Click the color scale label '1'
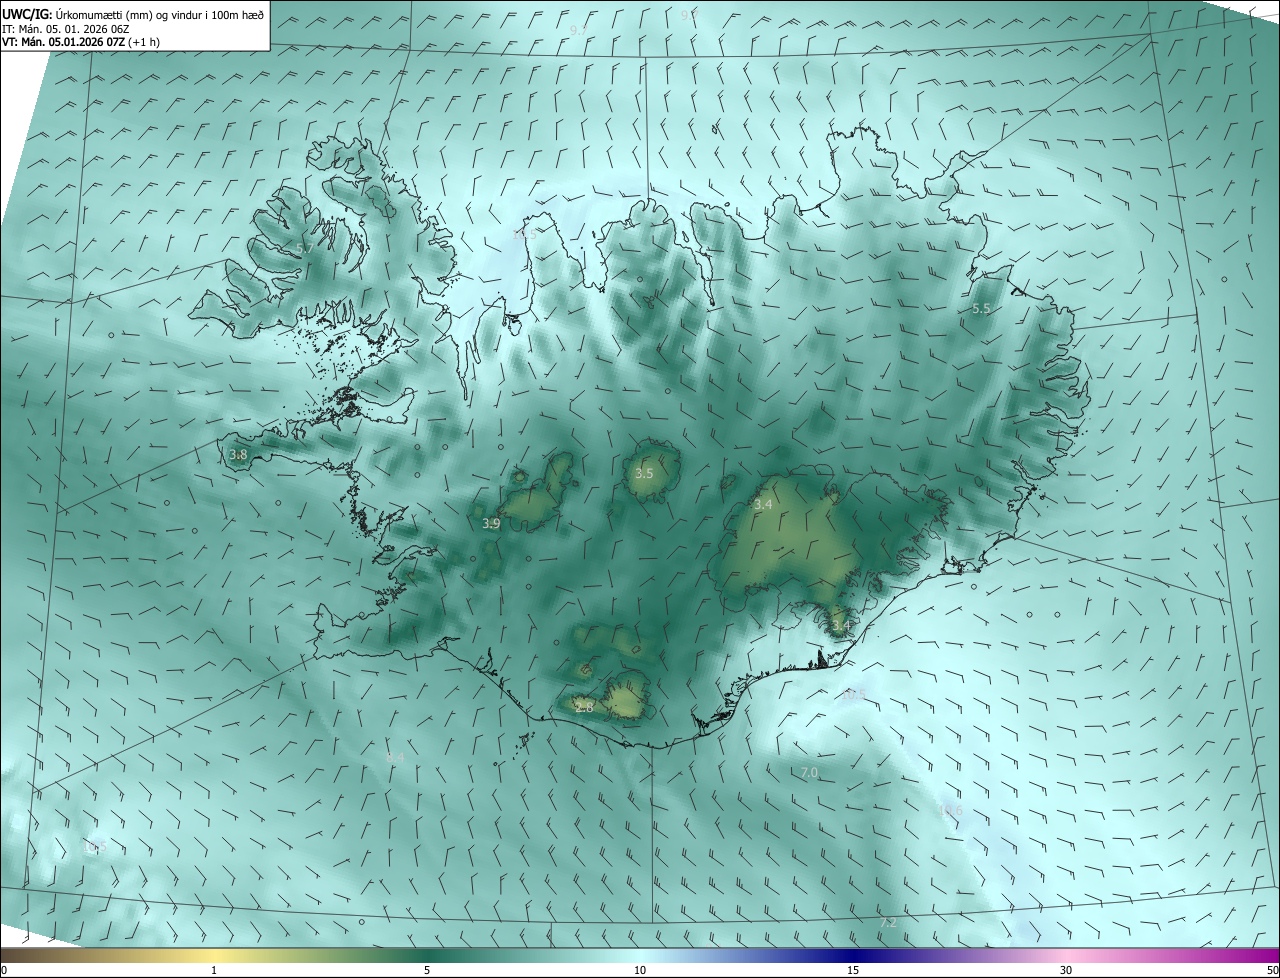Image resolution: width=1280 pixels, height=978 pixels. (214, 970)
